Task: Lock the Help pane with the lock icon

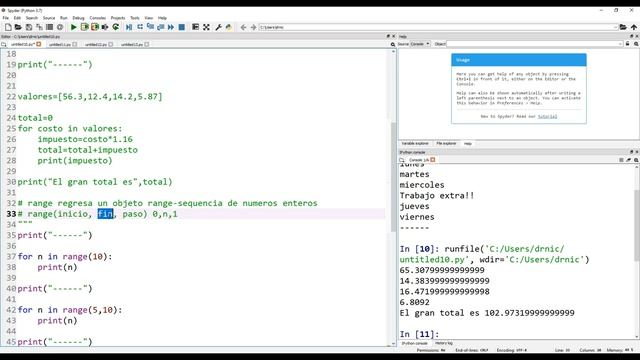Action: click(x=627, y=44)
